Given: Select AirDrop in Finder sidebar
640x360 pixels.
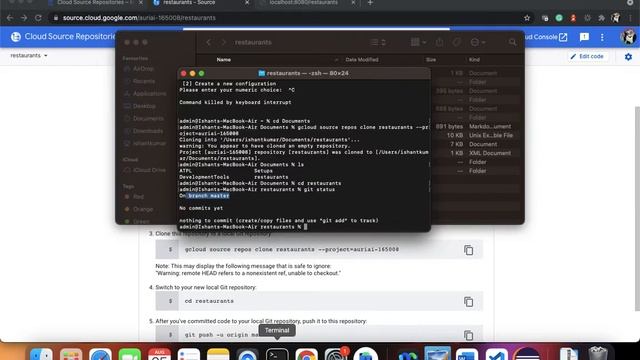Looking at the screenshot, I should click(139, 69).
